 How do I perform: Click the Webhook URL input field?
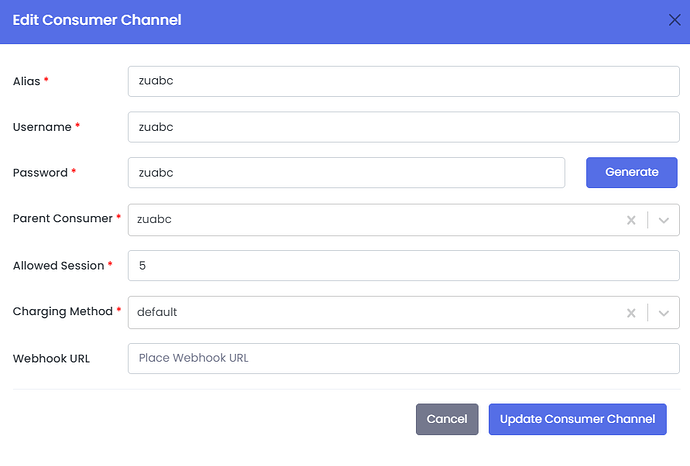(403, 358)
